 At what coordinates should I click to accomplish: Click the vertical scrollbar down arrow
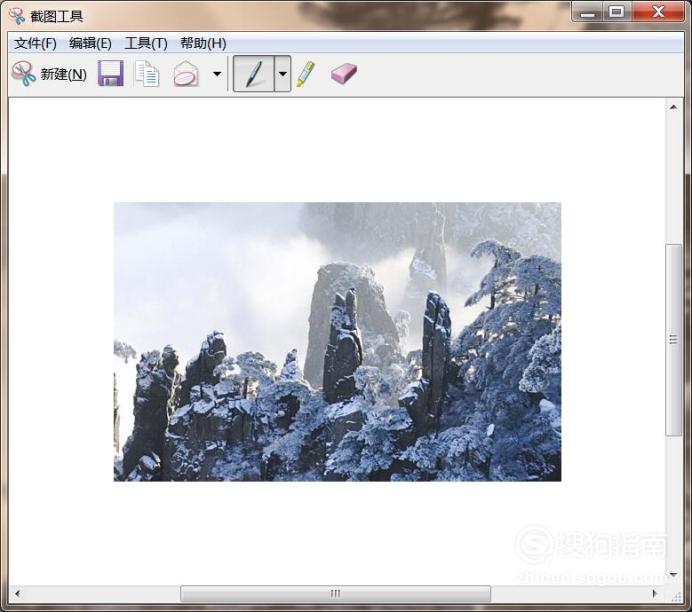673,574
